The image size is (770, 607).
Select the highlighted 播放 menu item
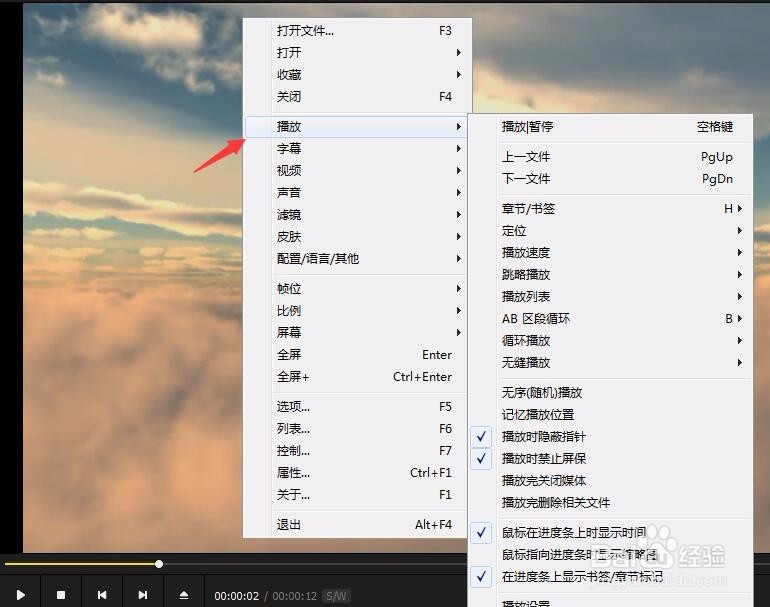coord(356,127)
